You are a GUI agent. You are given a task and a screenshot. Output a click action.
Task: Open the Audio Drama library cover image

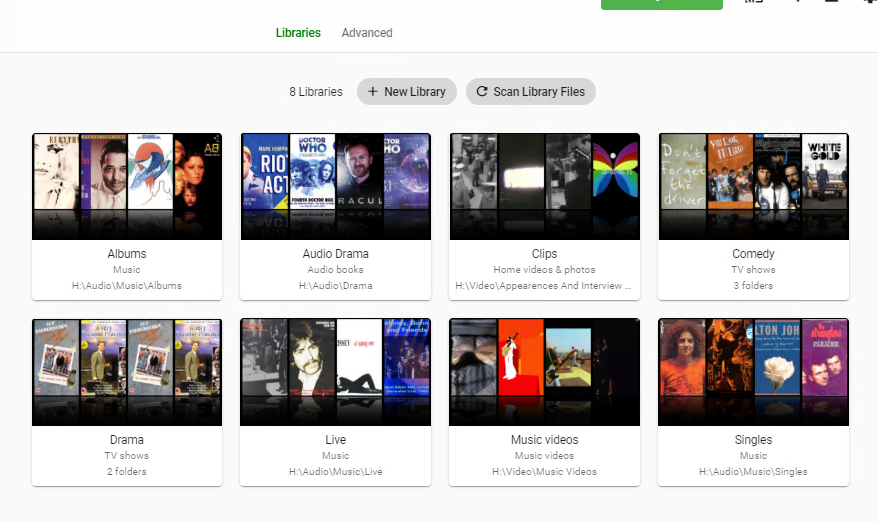pos(336,187)
